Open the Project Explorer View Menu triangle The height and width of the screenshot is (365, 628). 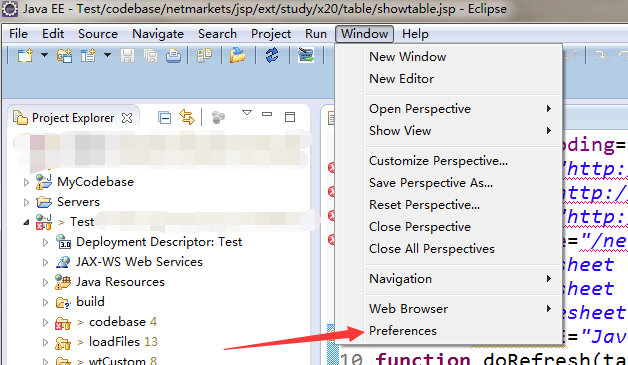point(247,113)
